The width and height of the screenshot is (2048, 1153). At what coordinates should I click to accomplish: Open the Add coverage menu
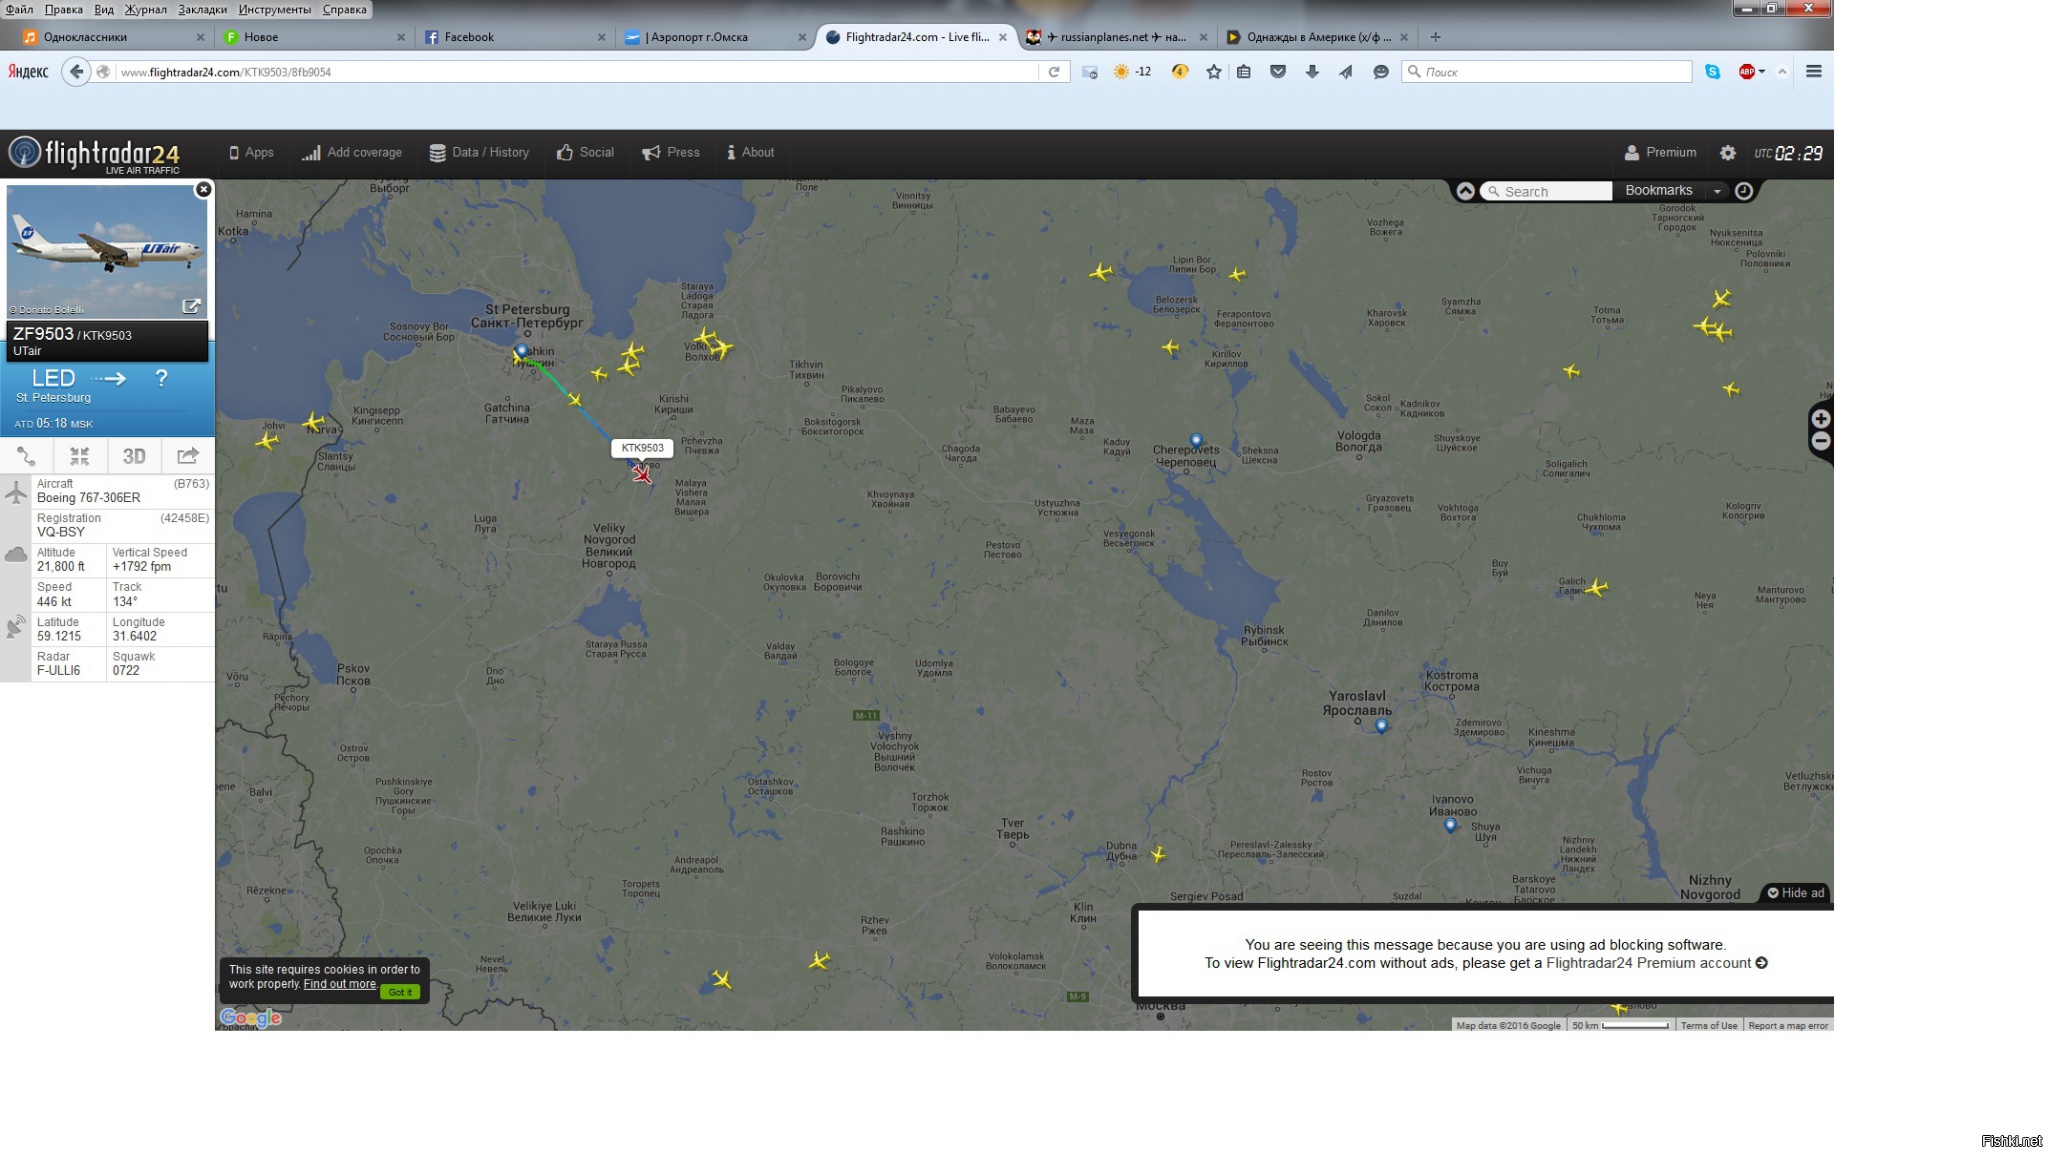click(352, 153)
